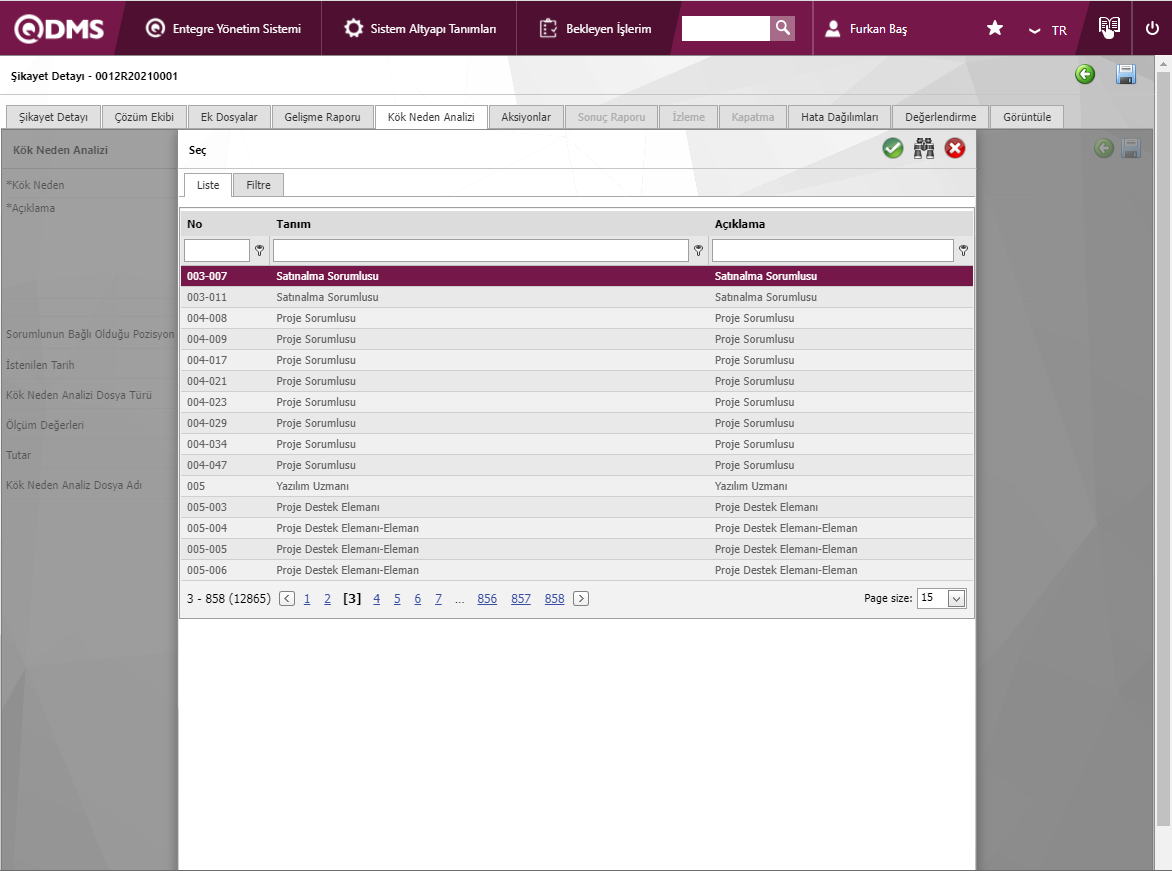Confirm selection with green checkmark icon
The image size is (1172, 871).
click(x=893, y=149)
